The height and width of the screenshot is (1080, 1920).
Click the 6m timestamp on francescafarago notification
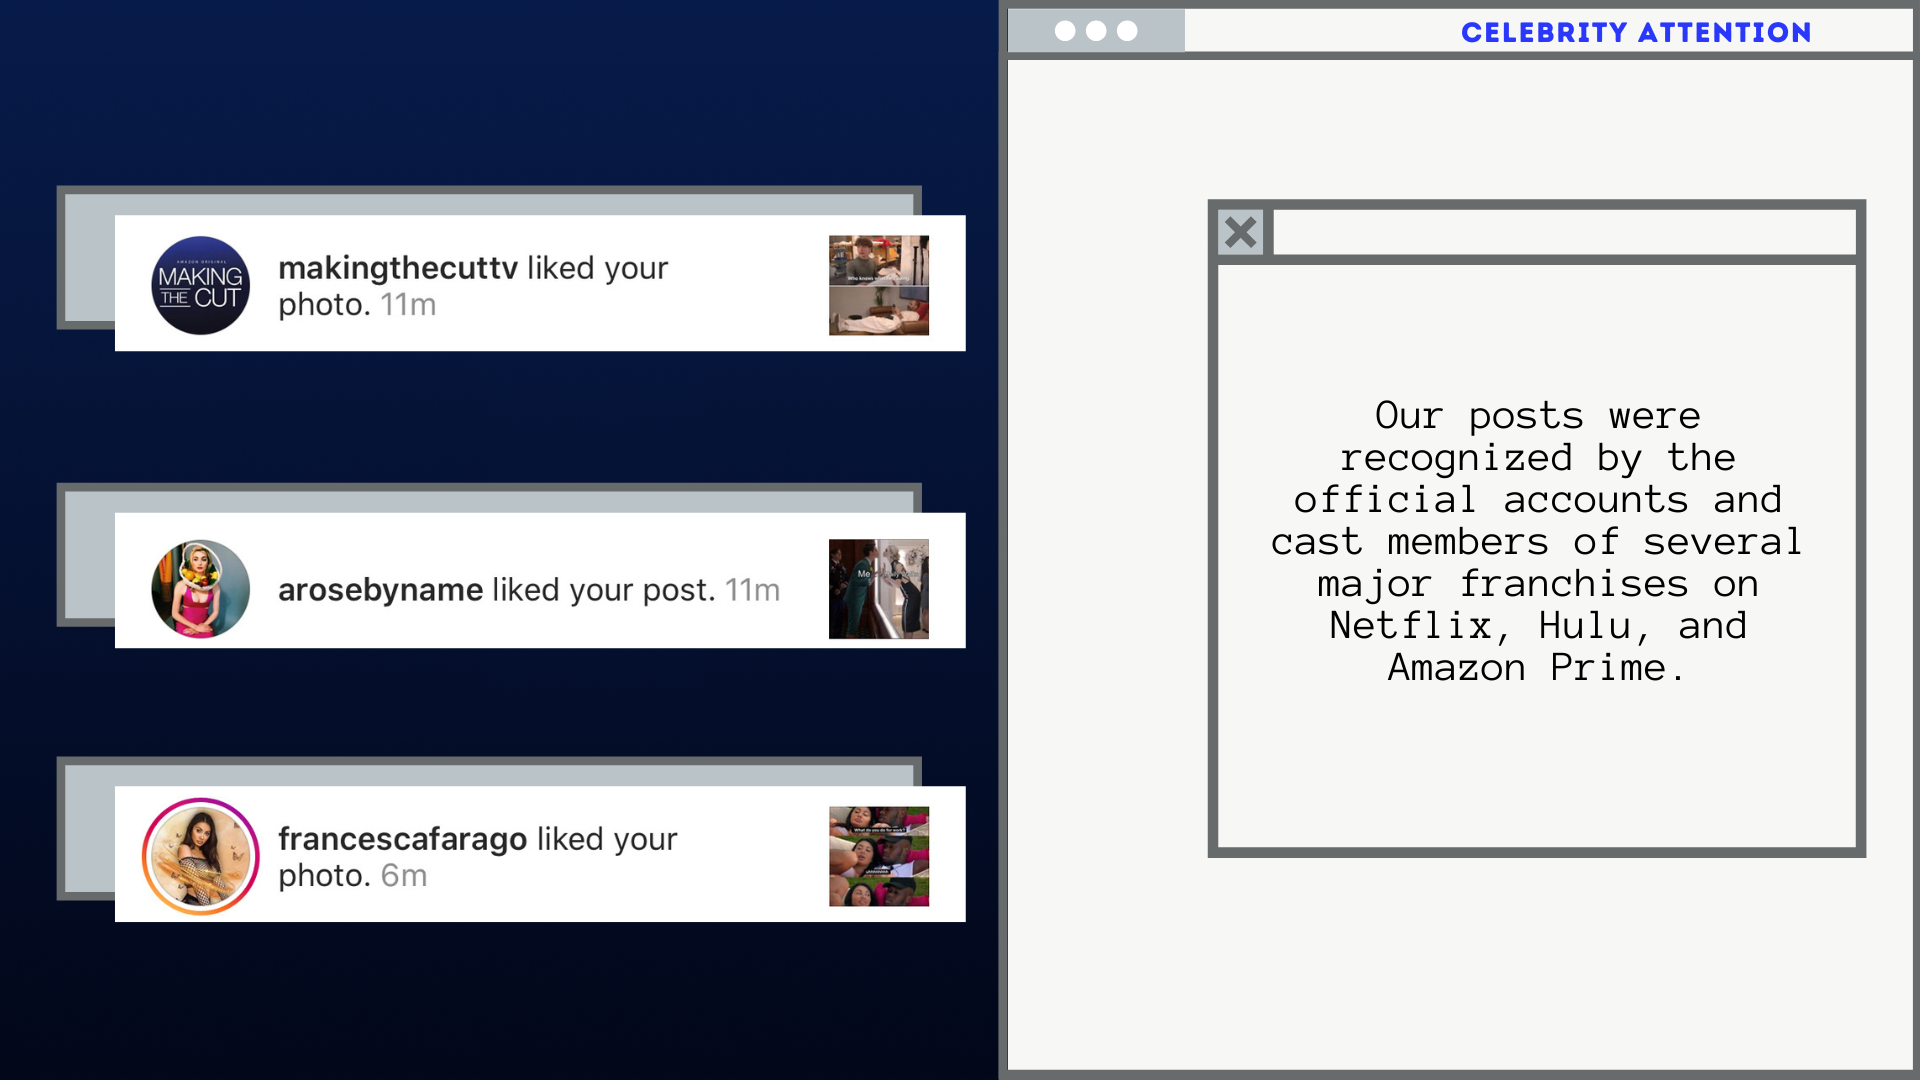pos(404,876)
